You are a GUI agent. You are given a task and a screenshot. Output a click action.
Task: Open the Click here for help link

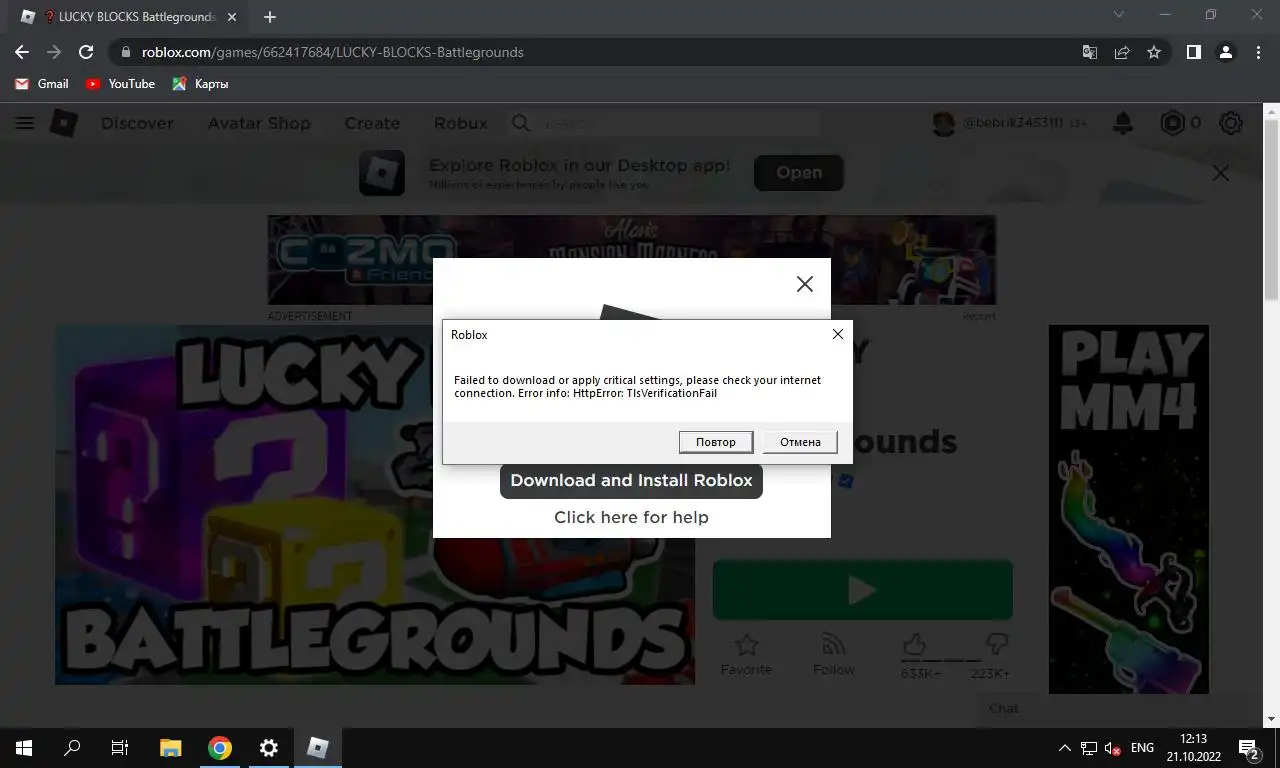pyautogui.click(x=631, y=517)
